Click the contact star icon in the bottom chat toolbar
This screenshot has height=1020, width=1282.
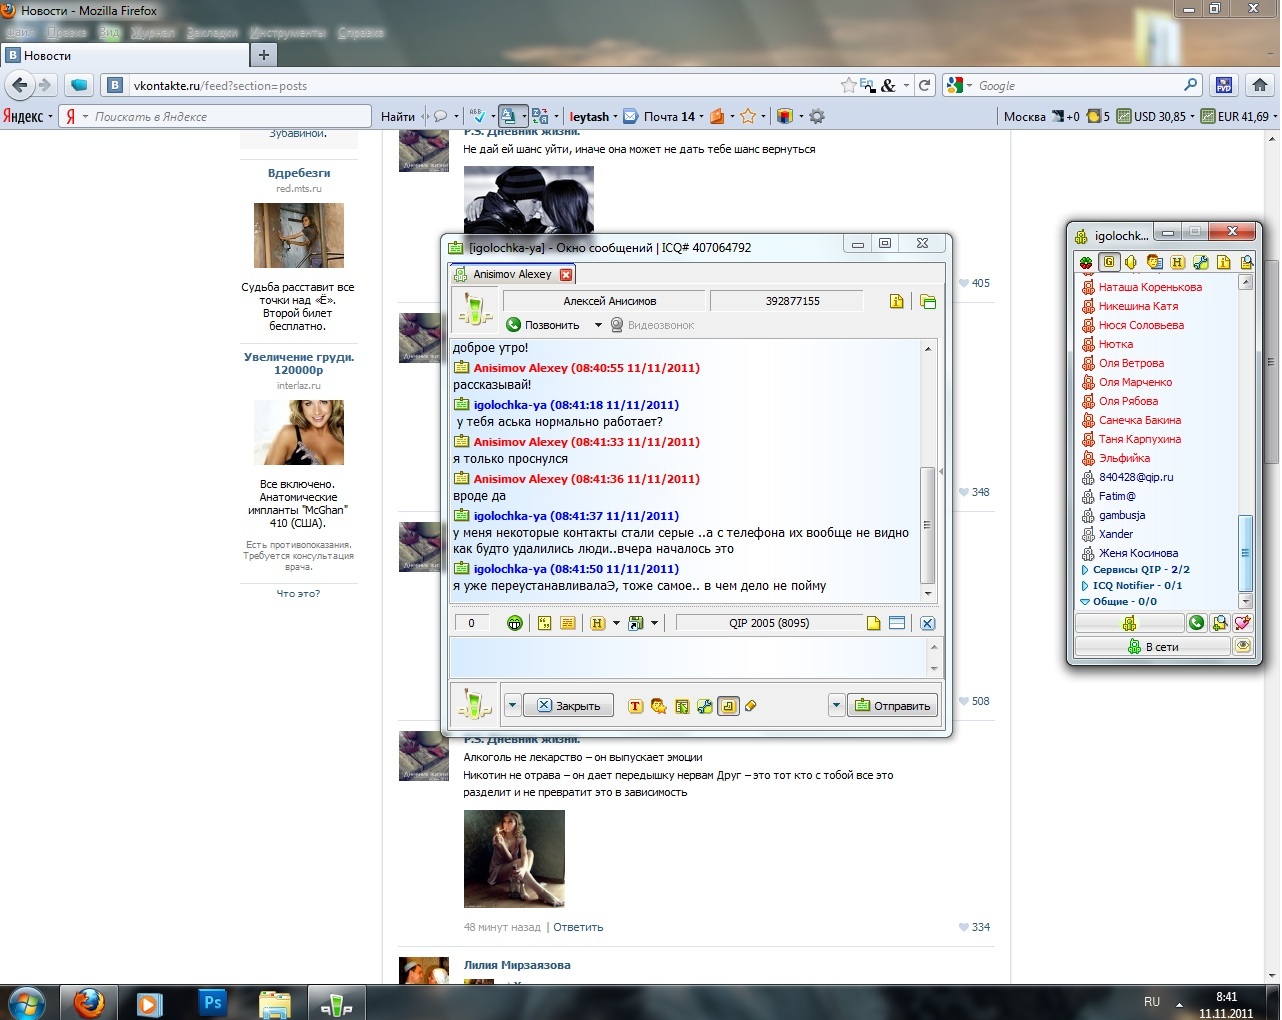[x=658, y=706]
